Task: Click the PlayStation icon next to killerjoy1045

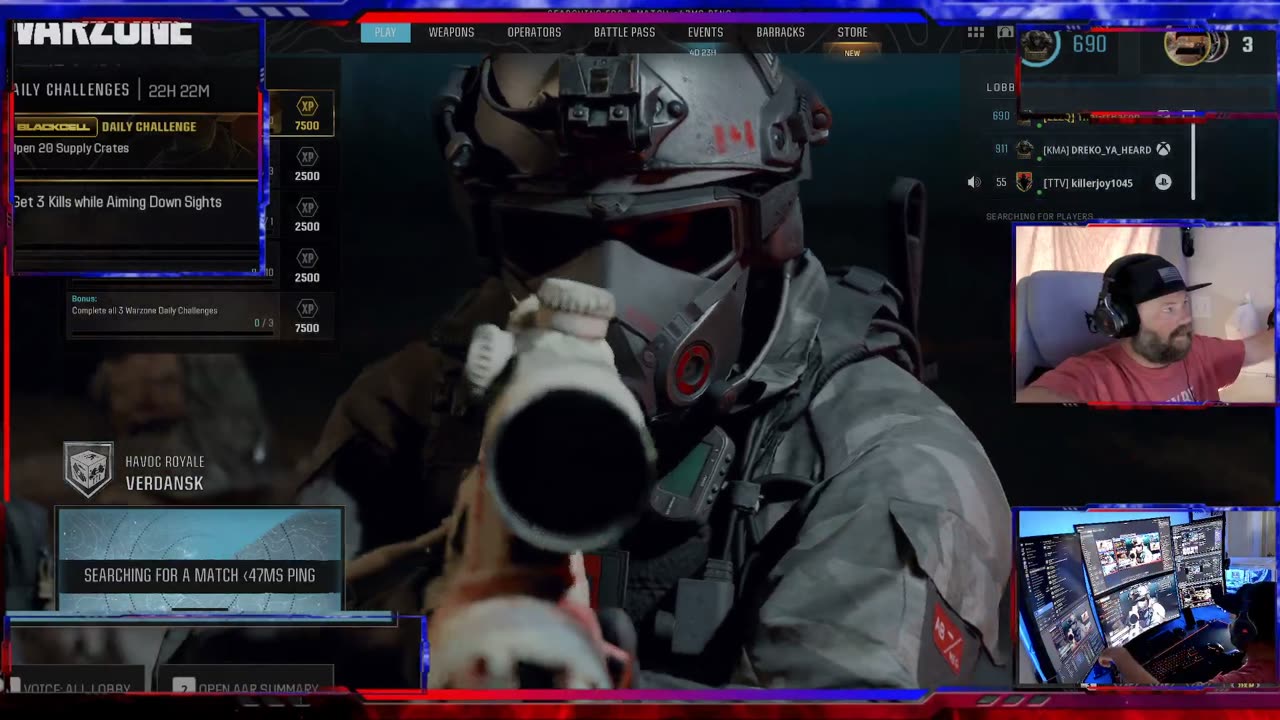Action: tap(1163, 182)
